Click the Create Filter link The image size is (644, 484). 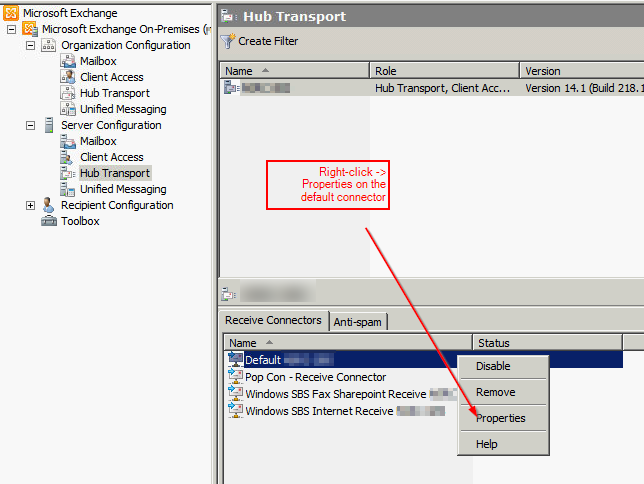tap(268, 41)
